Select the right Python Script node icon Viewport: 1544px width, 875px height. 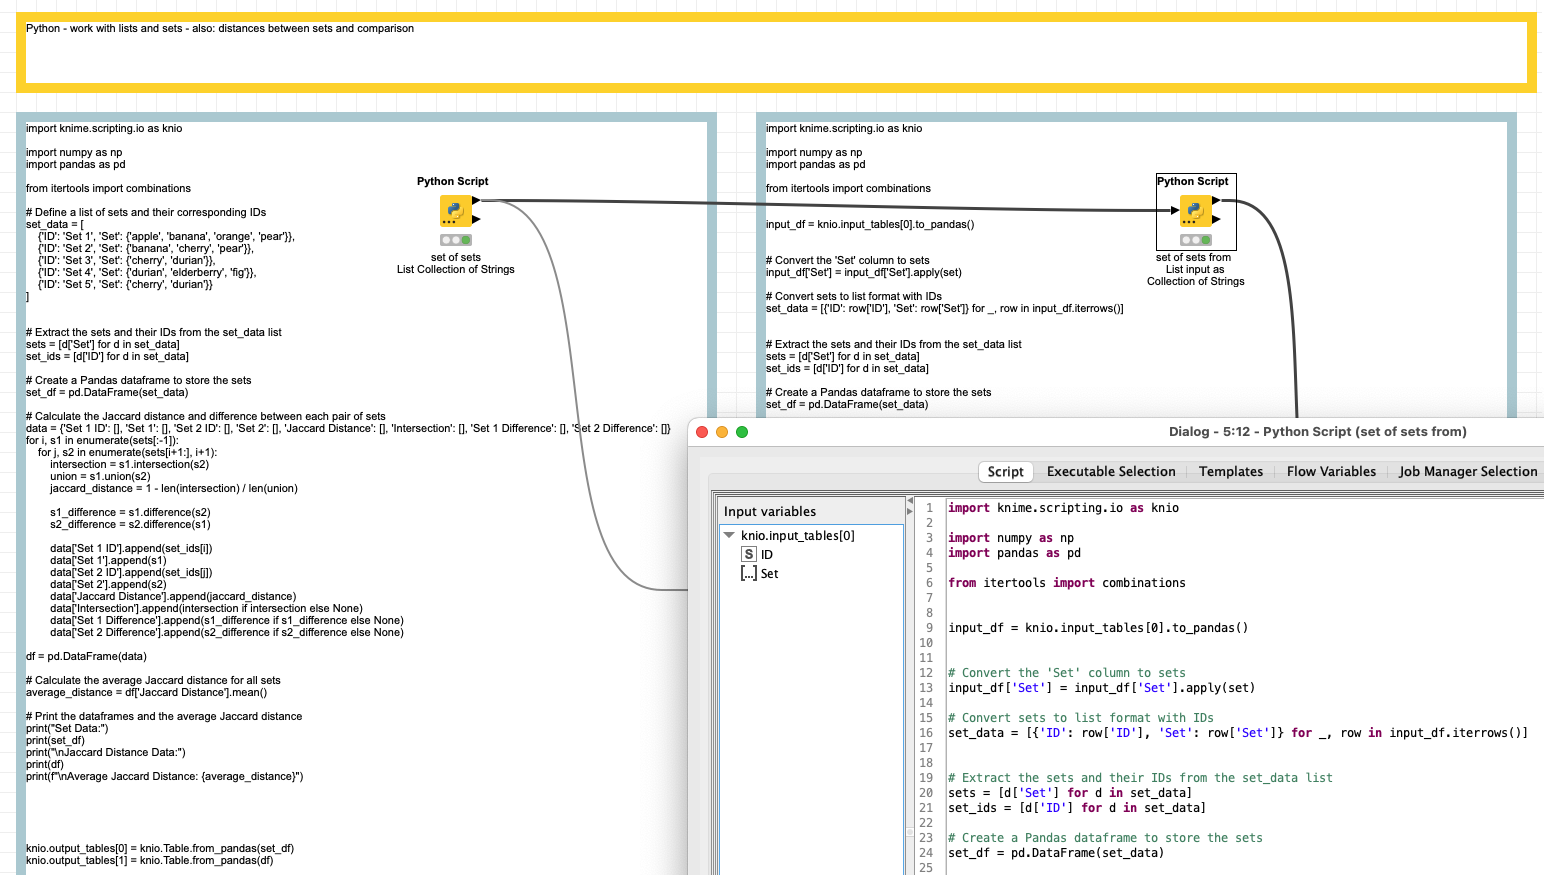(x=1196, y=211)
